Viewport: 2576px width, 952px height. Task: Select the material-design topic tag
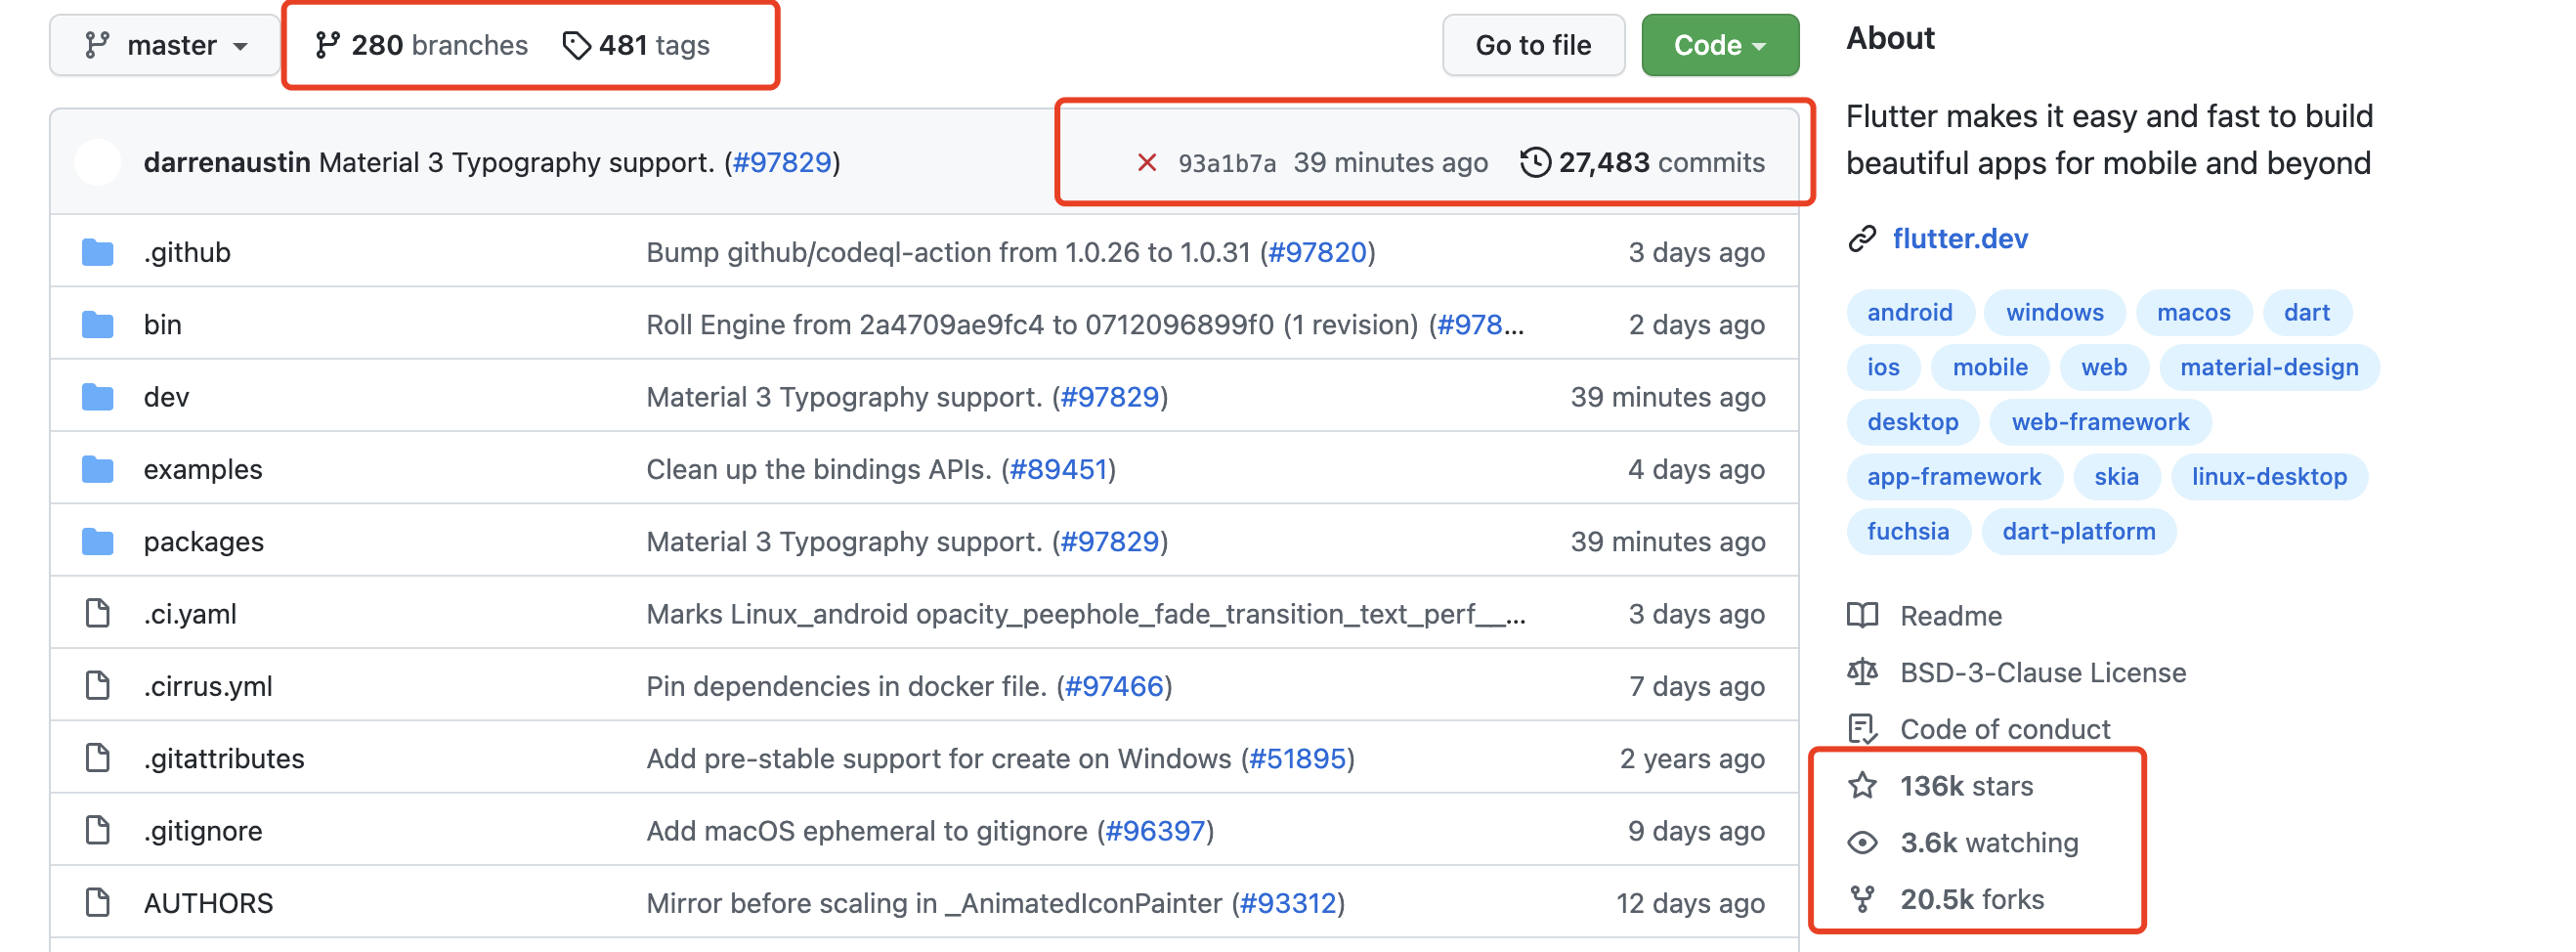(2269, 367)
